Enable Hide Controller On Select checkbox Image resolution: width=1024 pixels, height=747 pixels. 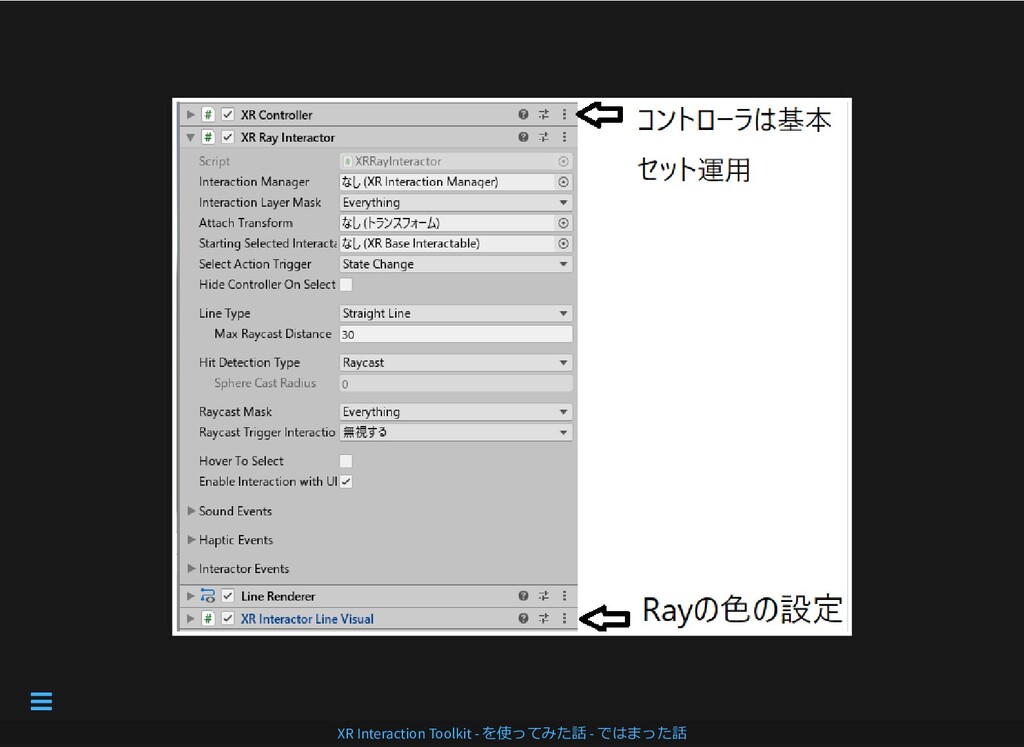click(x=346, y=285)
